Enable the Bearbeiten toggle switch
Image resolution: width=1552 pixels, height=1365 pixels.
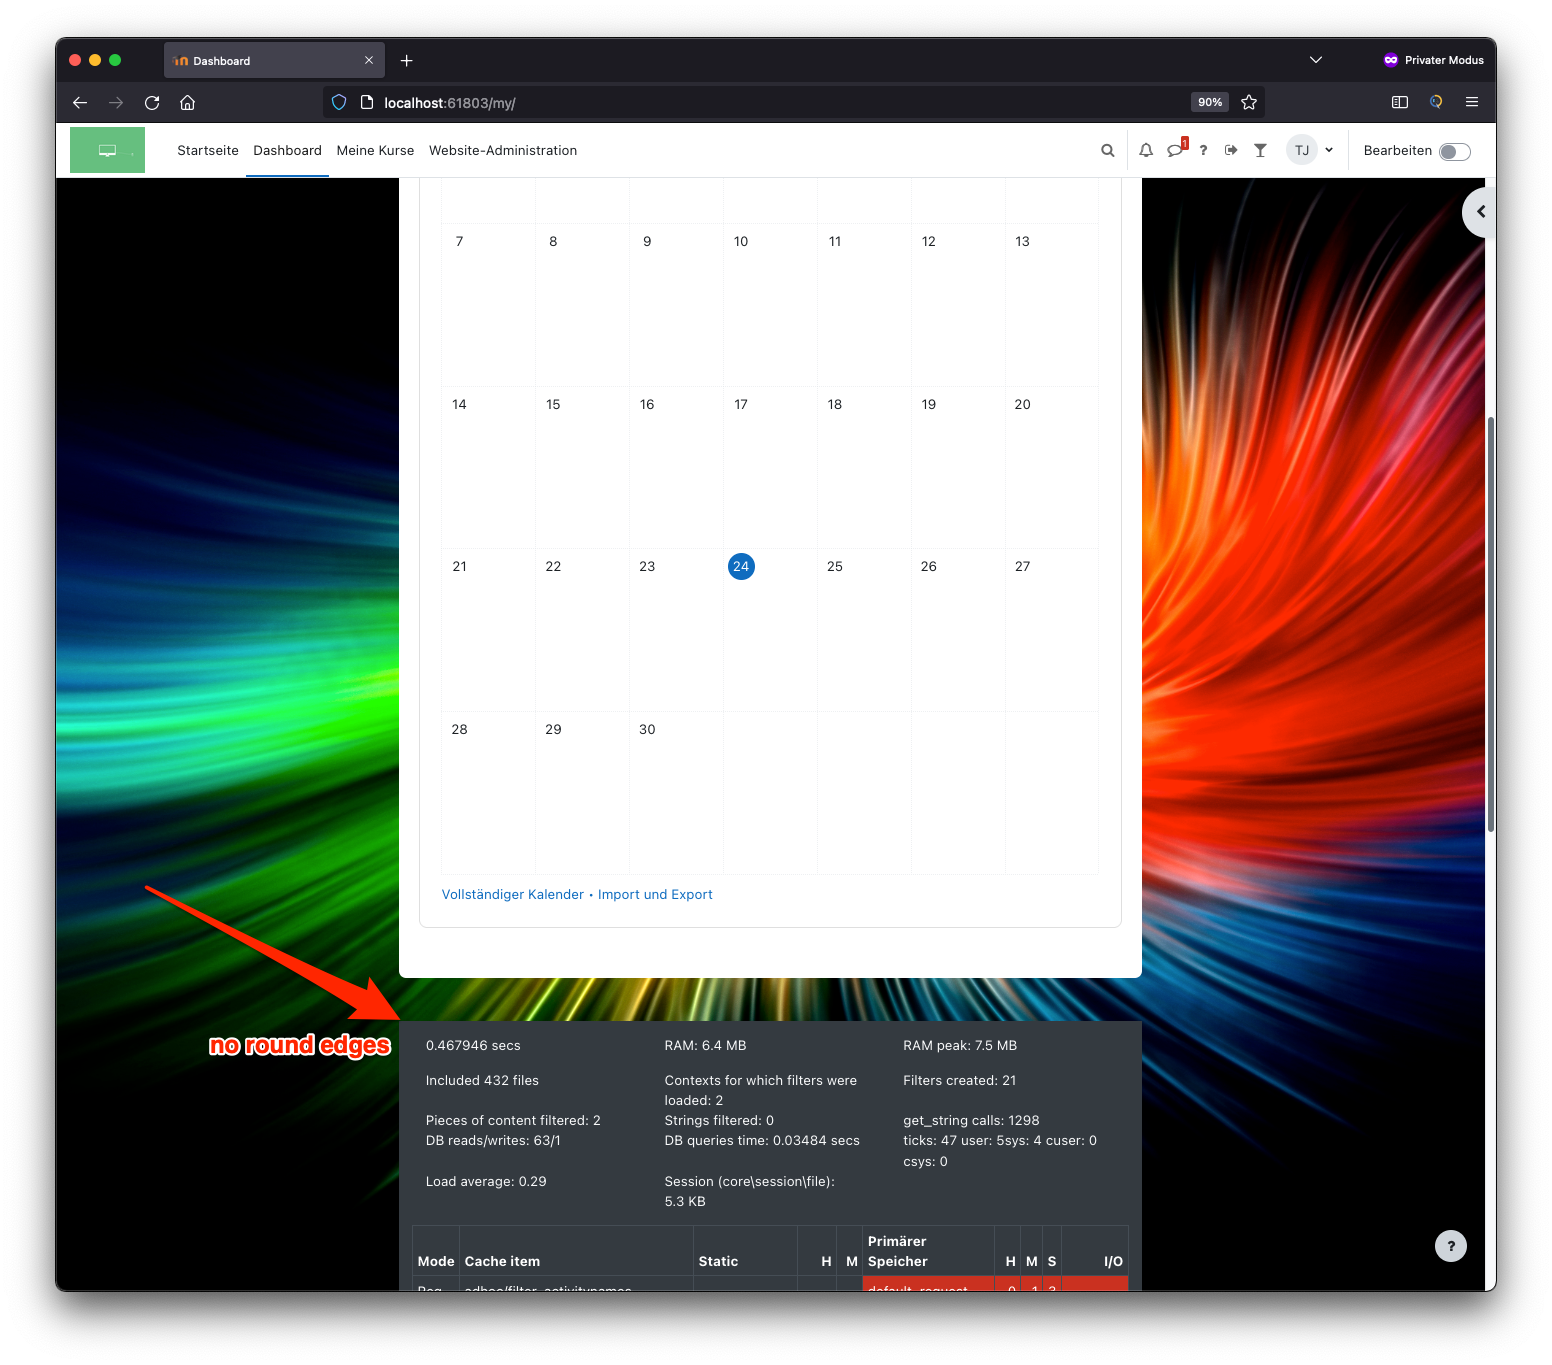coord(1454,150)
